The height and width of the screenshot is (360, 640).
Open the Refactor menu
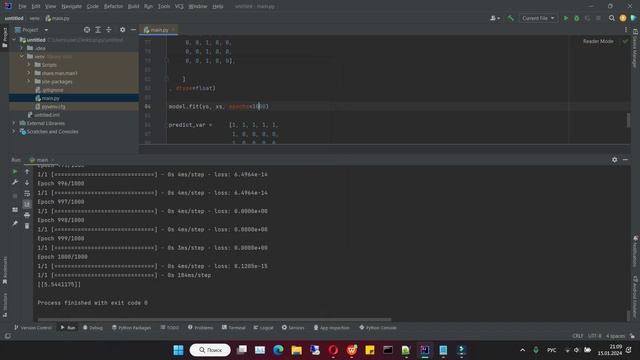pos(113,7)
